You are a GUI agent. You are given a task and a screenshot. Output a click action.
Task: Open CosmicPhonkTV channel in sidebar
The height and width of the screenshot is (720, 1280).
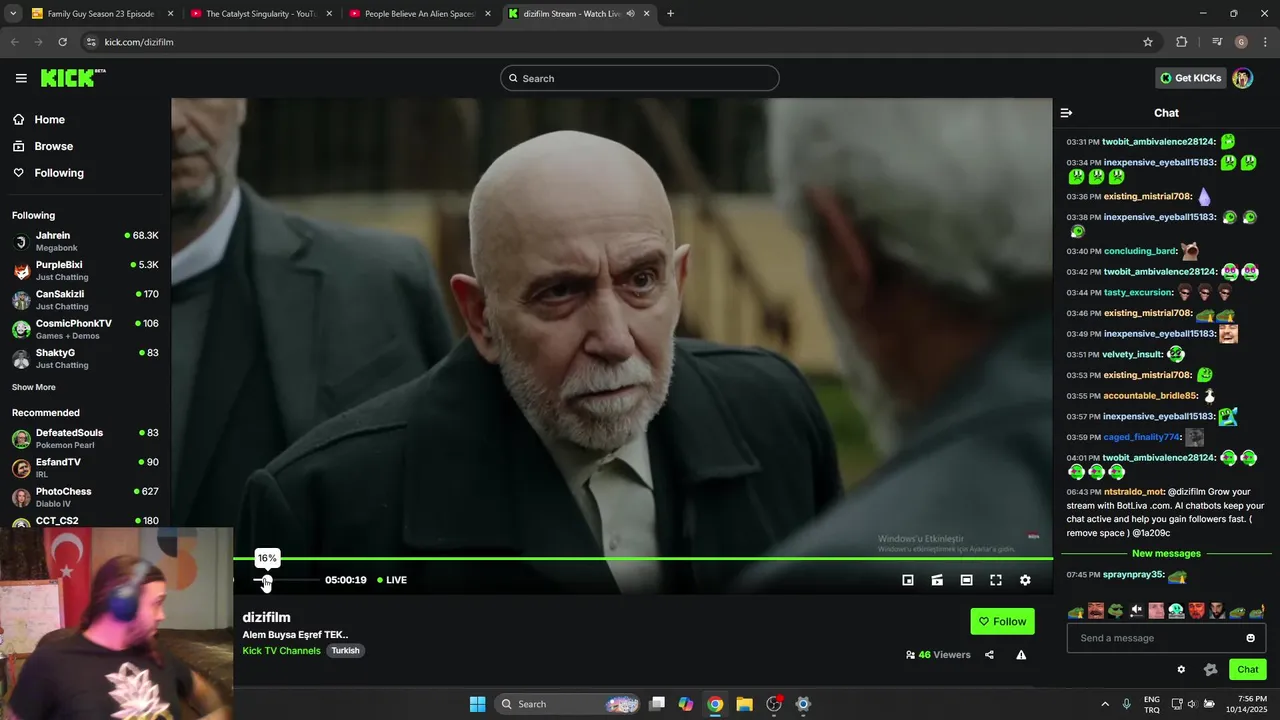85,329
